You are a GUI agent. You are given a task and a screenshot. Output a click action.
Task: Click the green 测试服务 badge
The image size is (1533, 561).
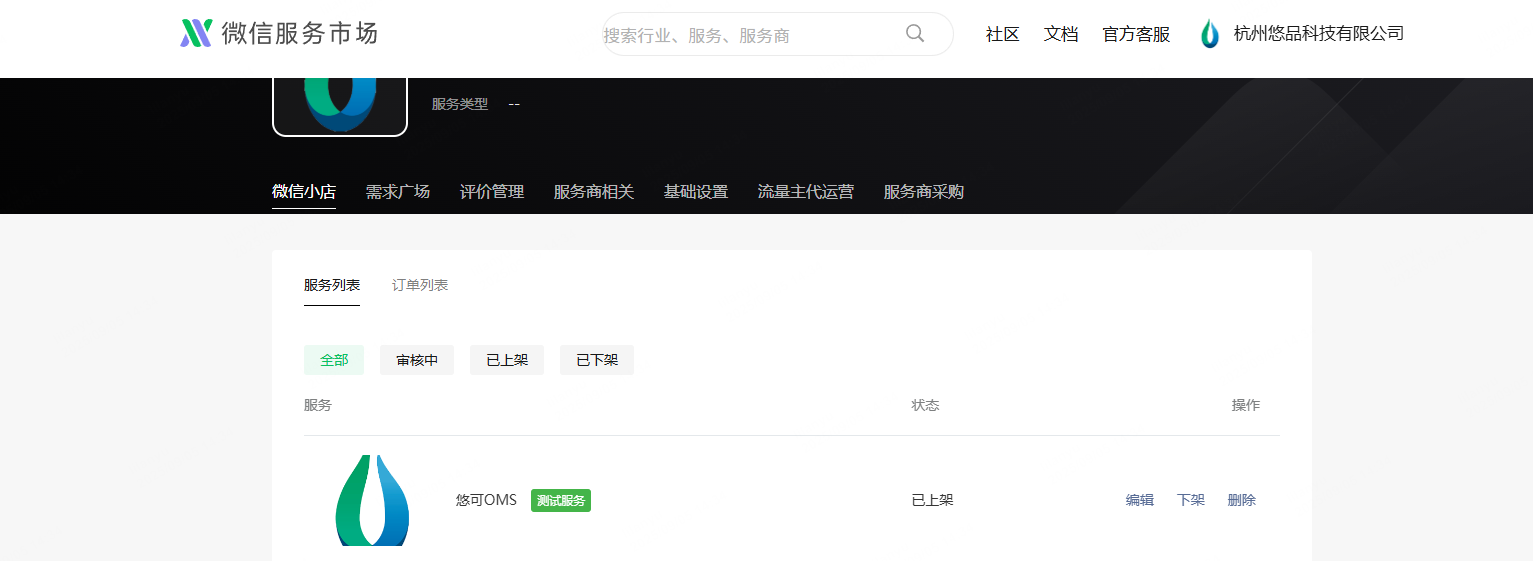pyautogui.click(x=561, y=500)
